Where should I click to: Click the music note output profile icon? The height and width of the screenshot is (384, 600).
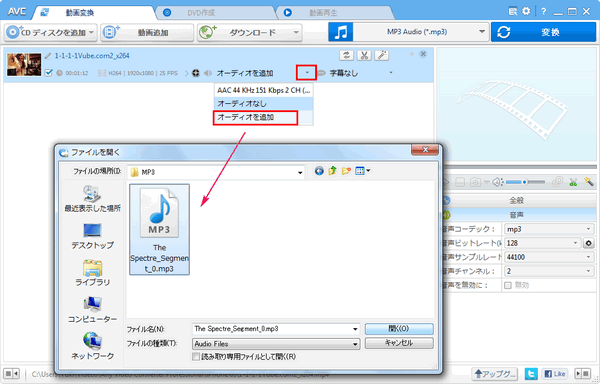point(341,32)
